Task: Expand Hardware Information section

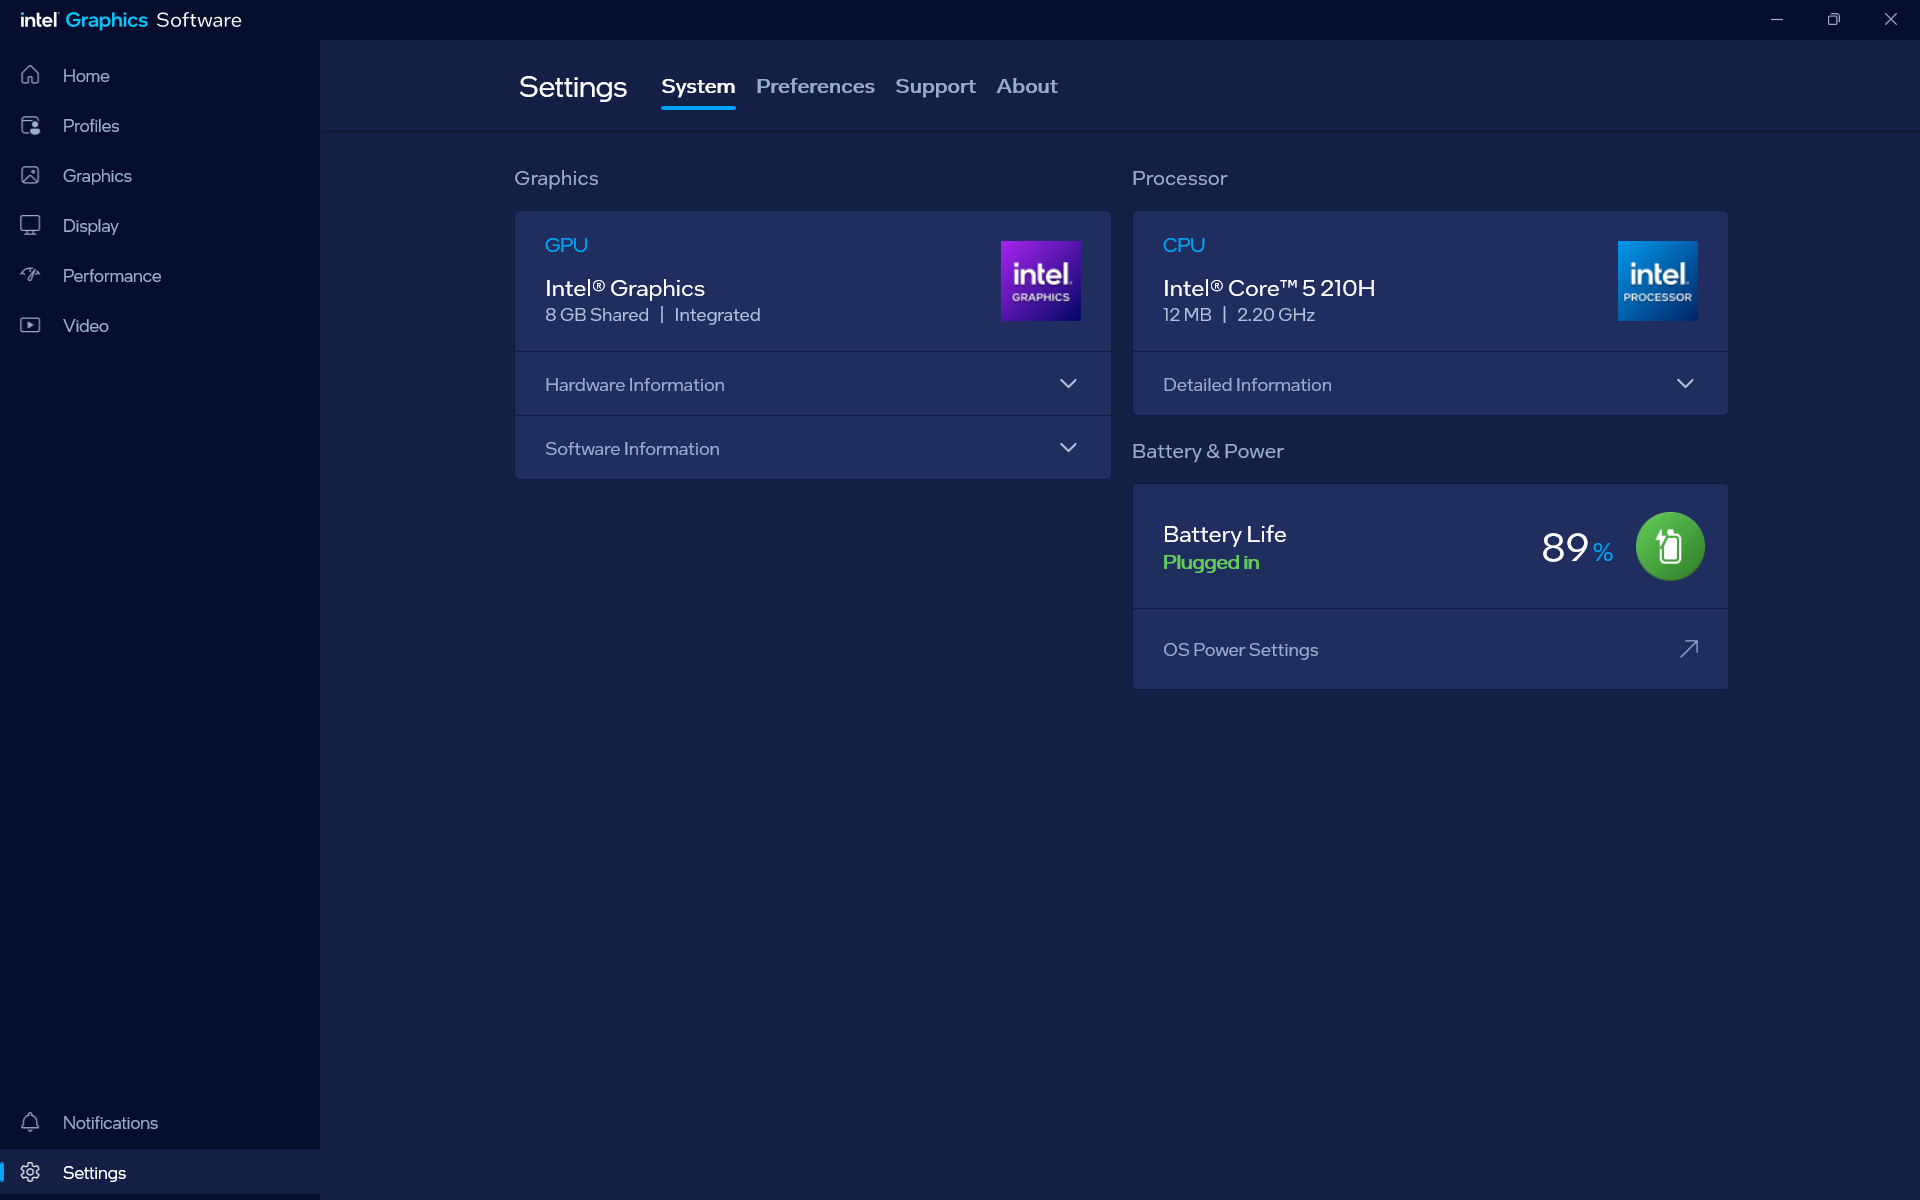Action: pyautogui.click(x=812, y=384)
